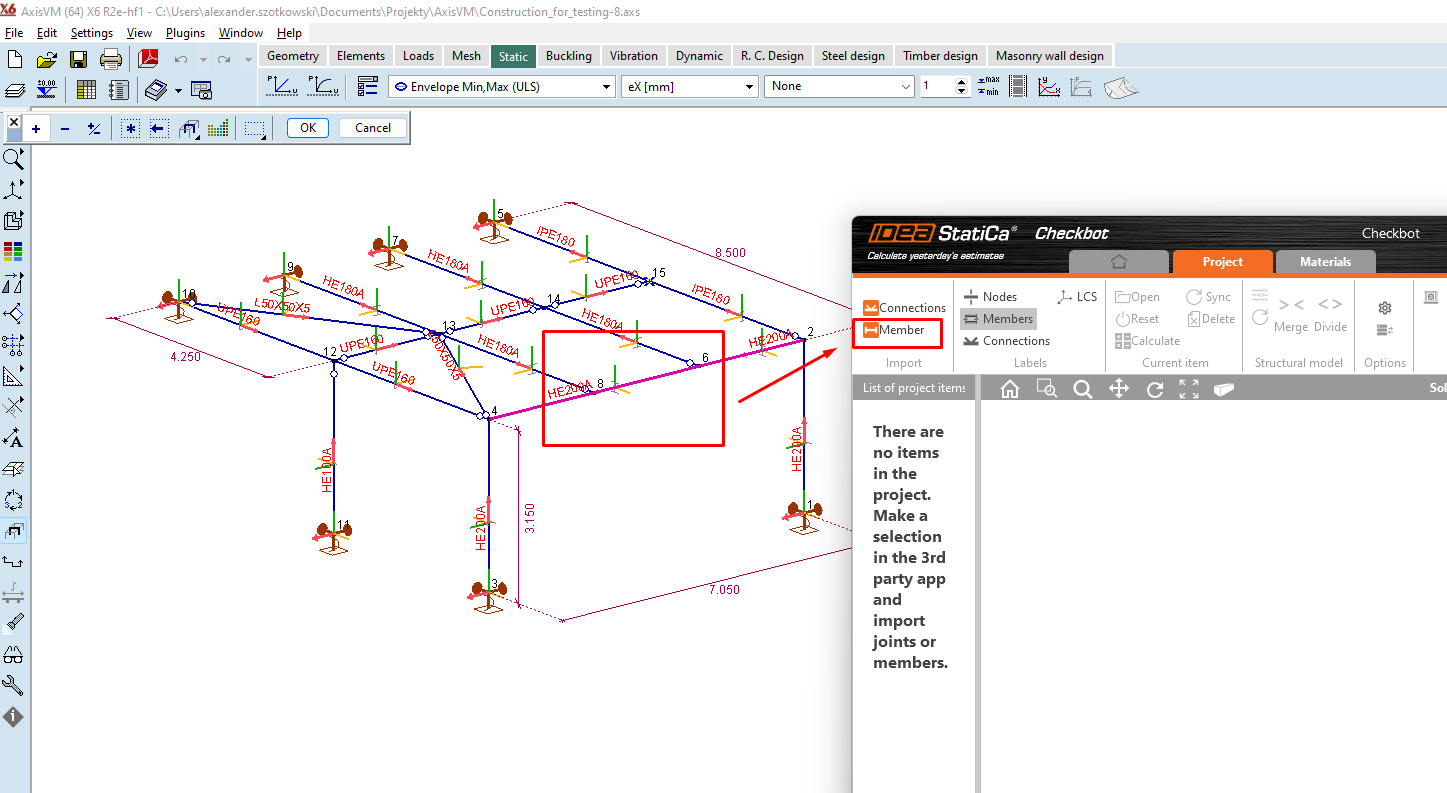Export report using the PDF icon
1447x793 pixels.
pos(147,58)
